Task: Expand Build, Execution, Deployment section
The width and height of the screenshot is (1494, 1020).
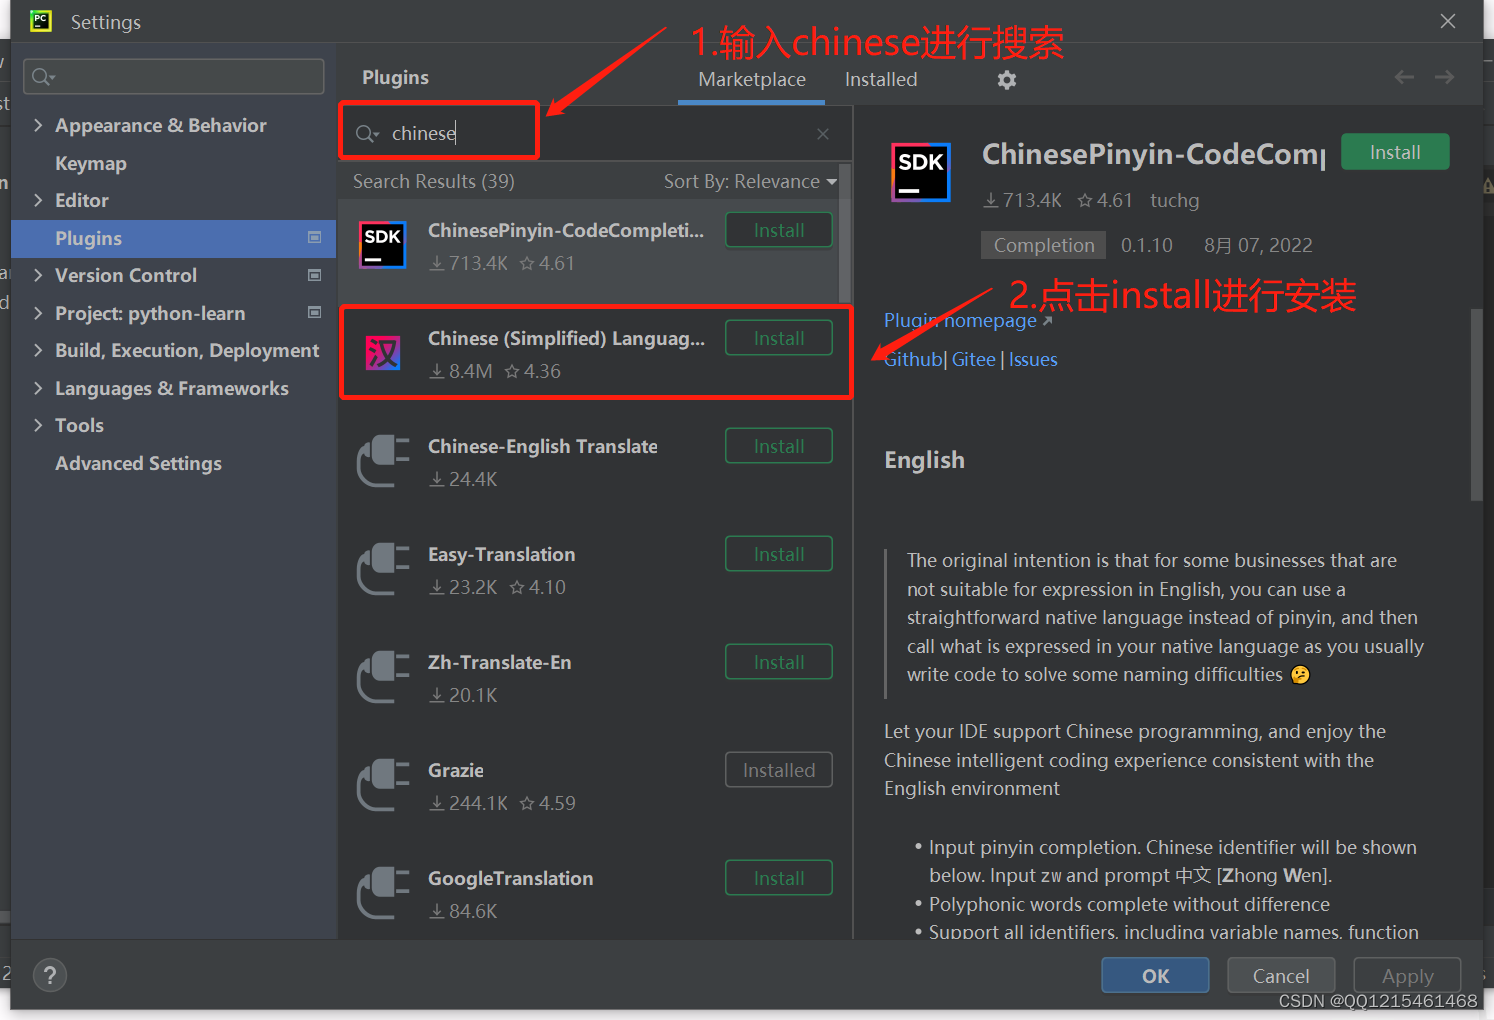Action: 38,350
